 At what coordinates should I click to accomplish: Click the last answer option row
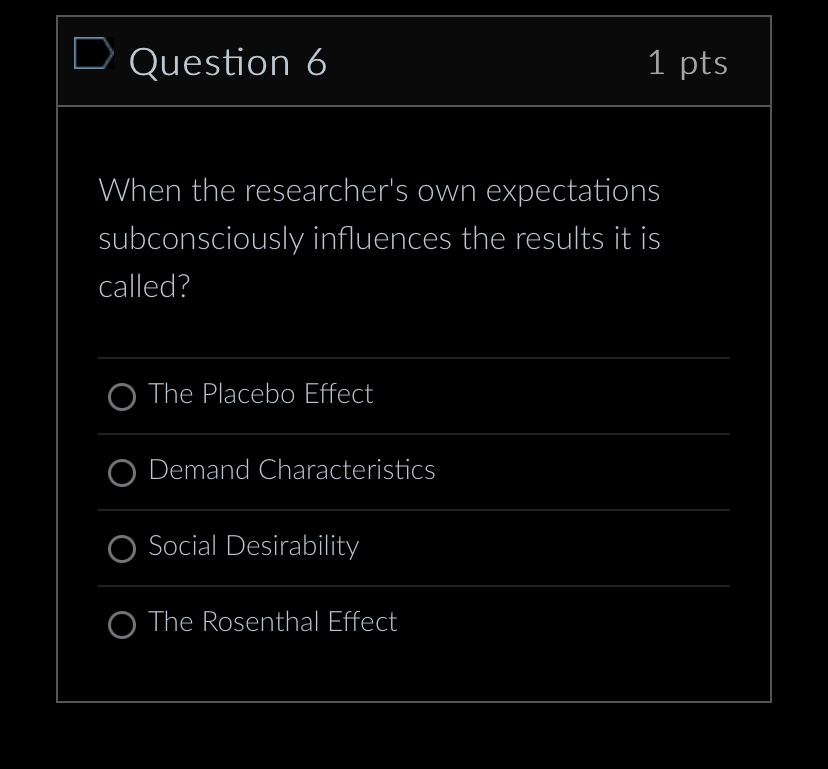click(x=414, y=624)
